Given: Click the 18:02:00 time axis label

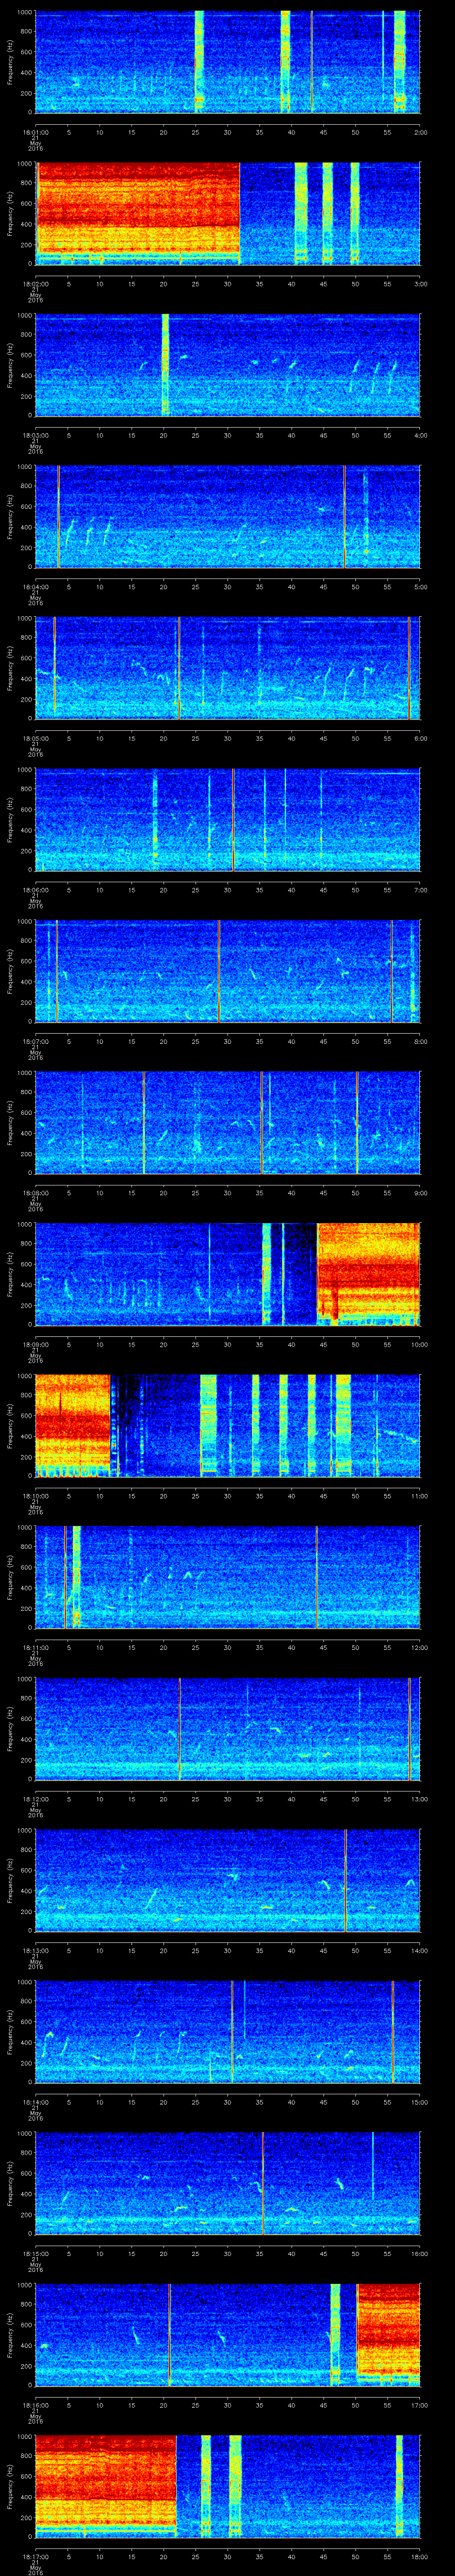Looking at the screenshot, I should (36, 284).
